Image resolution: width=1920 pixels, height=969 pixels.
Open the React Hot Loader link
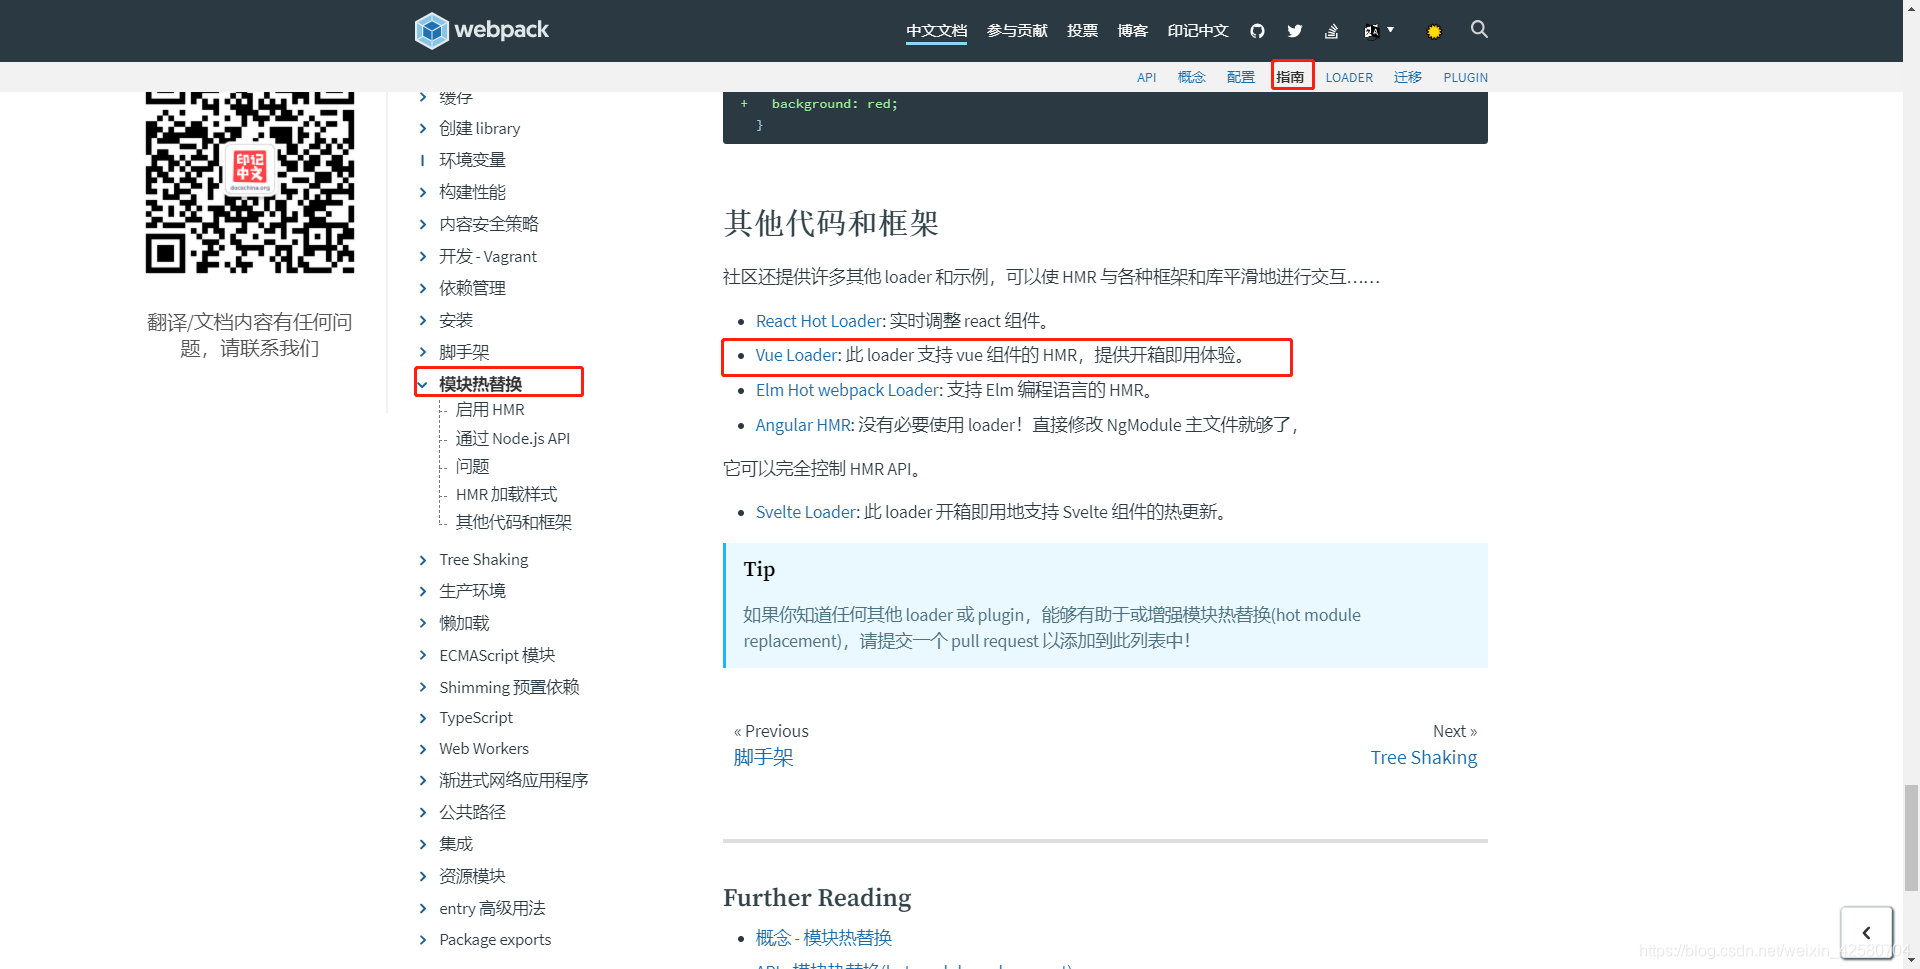[x=819, y=321]
